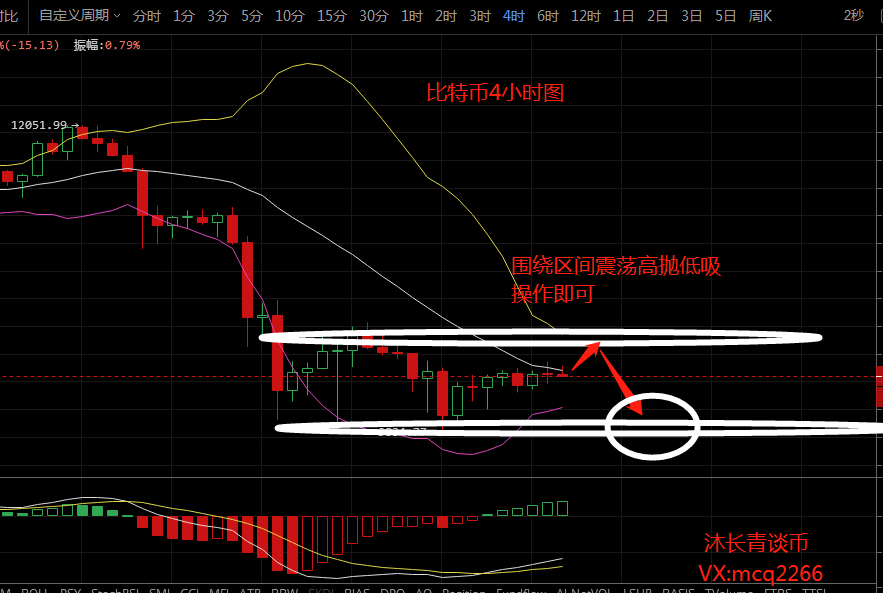Switch to the 周K weekly chart
Image resolution: width=883 pixels, height=593 pixels.
pyautogui.click(x=760, y=16)
